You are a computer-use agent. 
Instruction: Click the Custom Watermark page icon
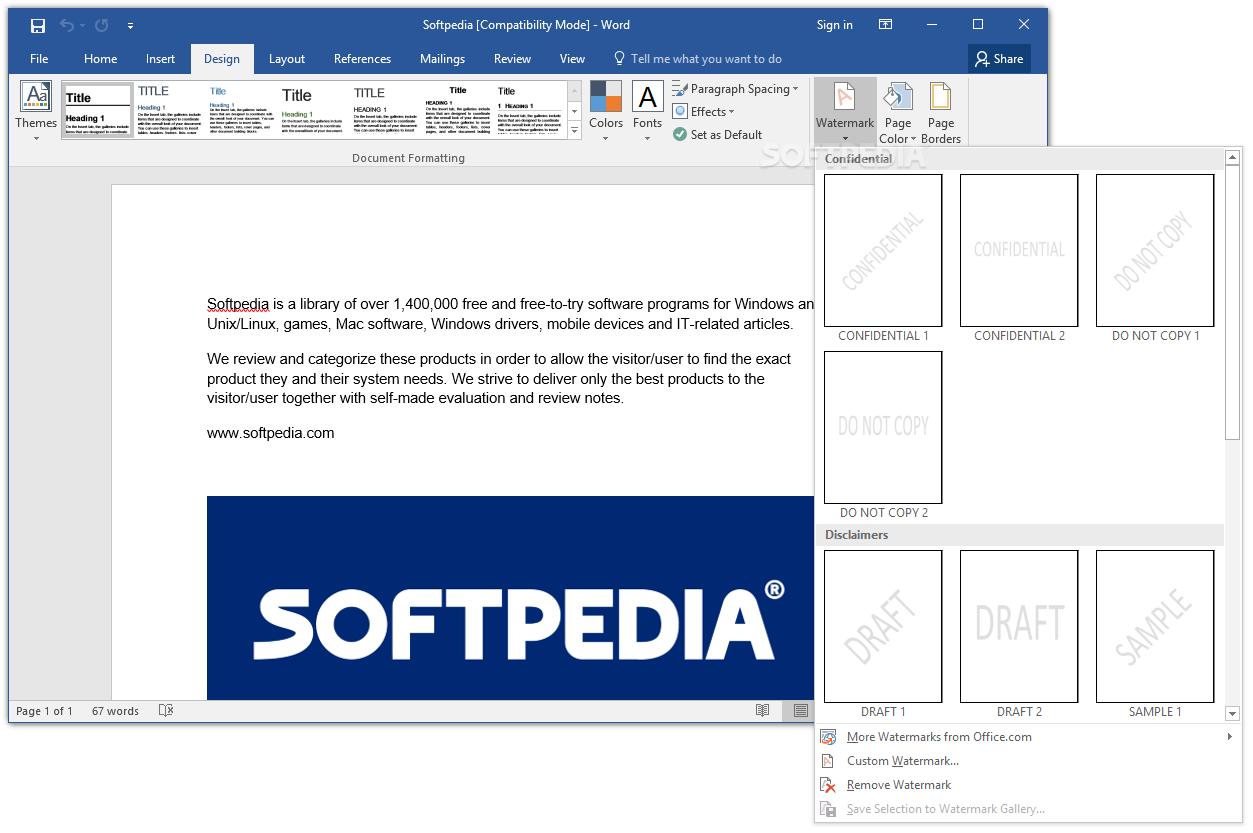827,761
